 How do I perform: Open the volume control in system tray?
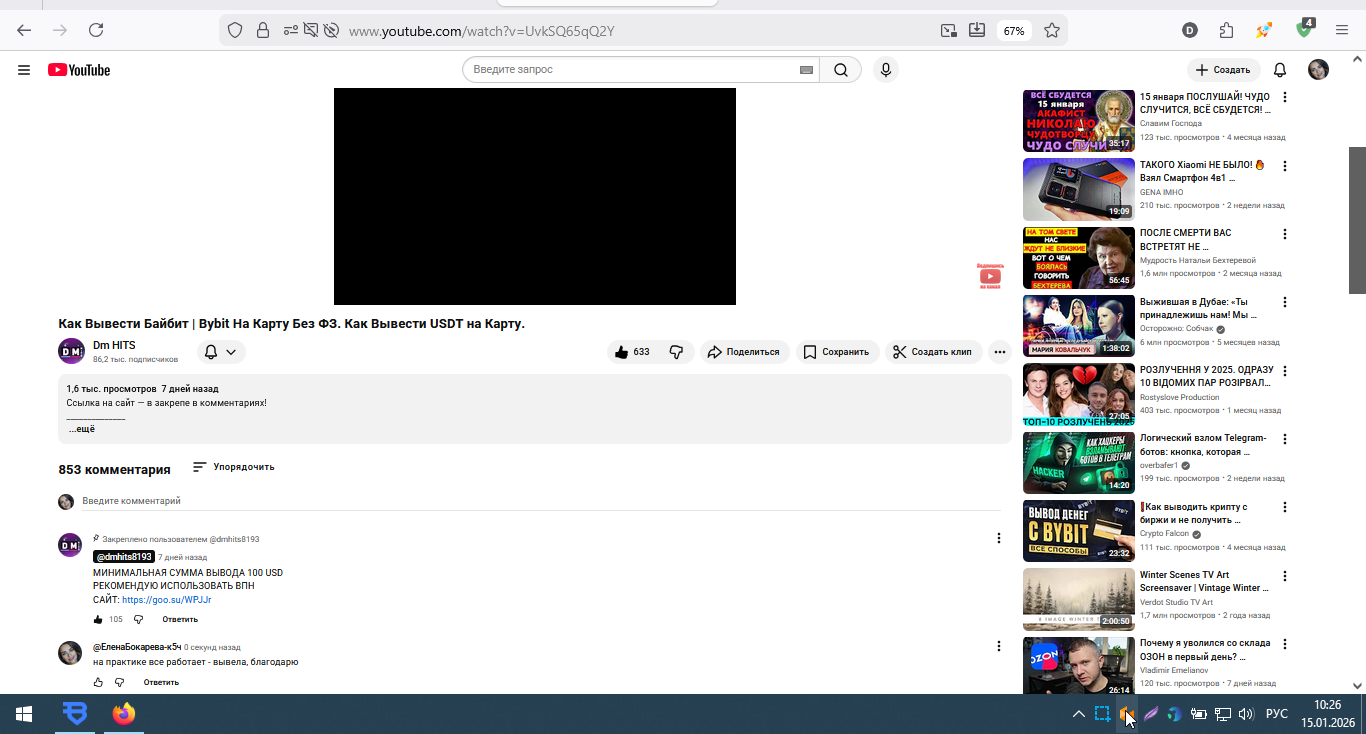pos(1246,714)
